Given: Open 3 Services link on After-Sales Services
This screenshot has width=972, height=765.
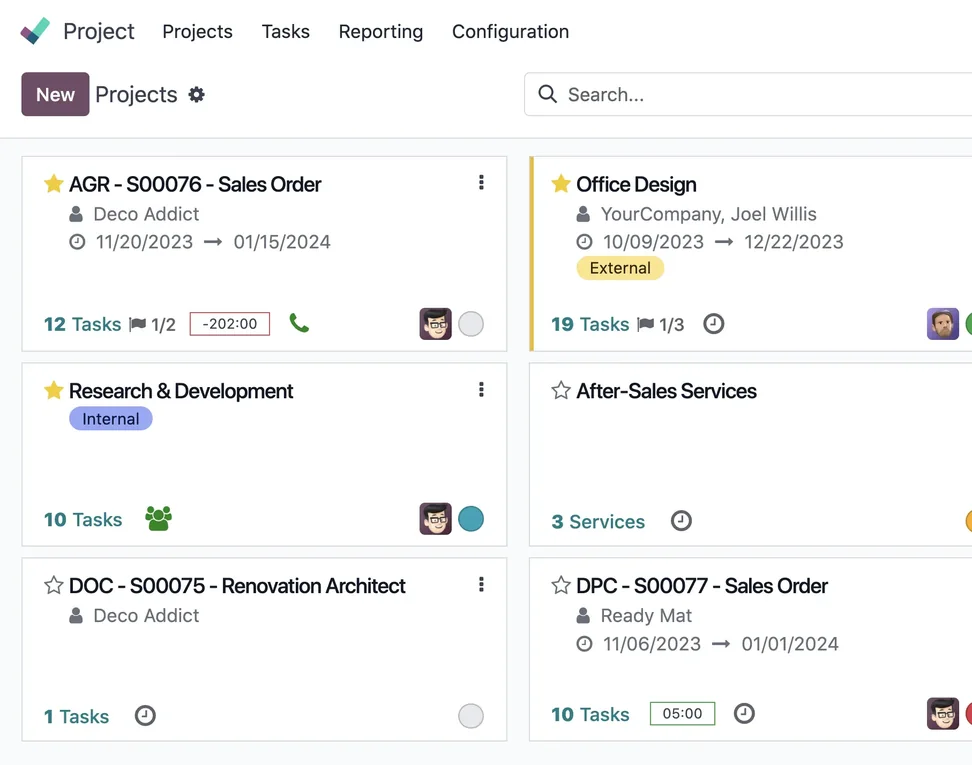Looking at the screenshot, I should 598,522.
